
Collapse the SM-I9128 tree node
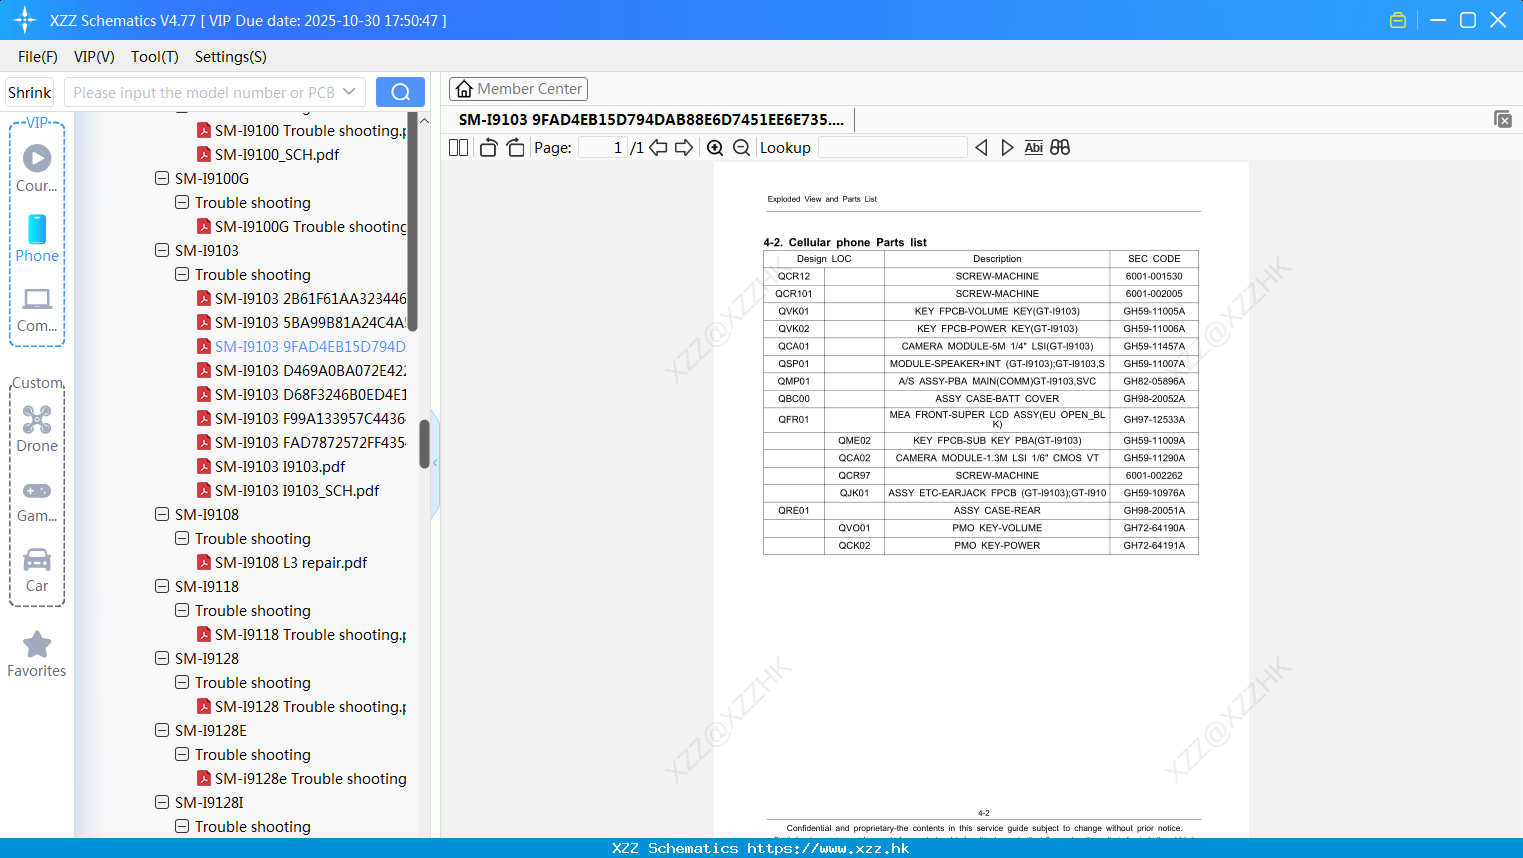(x=162, y=658)
